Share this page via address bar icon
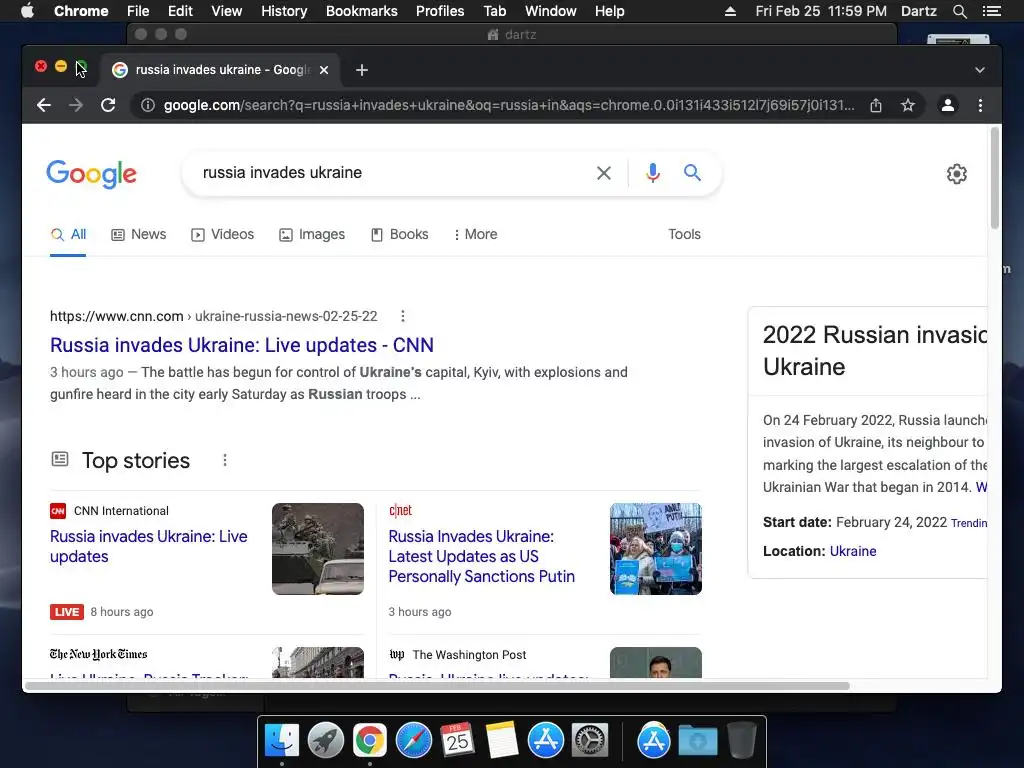Image resolution: width=1024 pixels, height=768 pixels. pos(876,105)
